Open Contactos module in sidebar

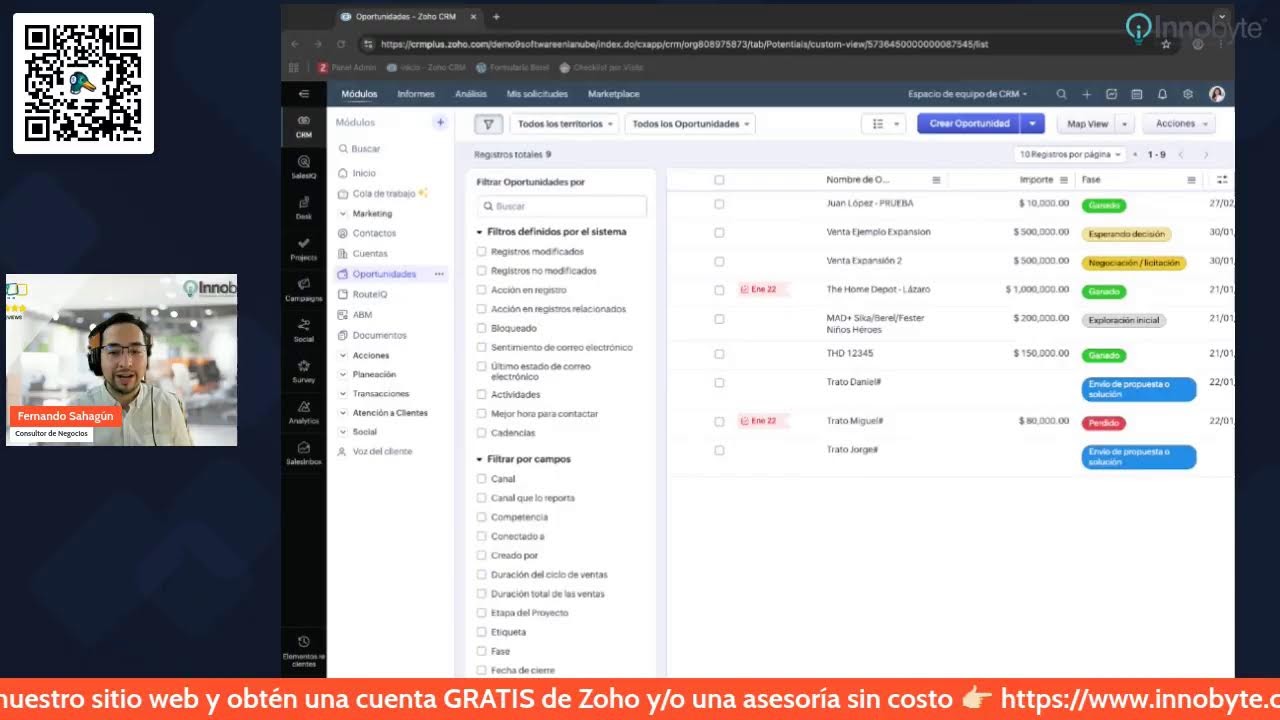(x=374, y=233)
